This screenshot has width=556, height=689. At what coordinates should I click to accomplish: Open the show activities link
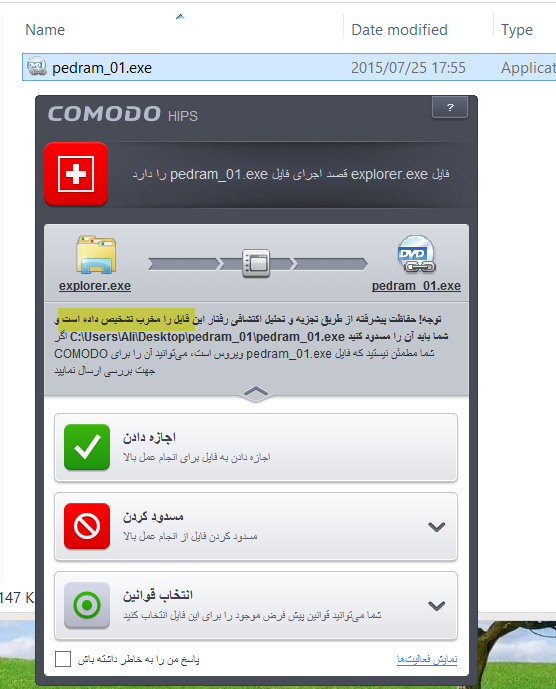[x=427, y=659]
